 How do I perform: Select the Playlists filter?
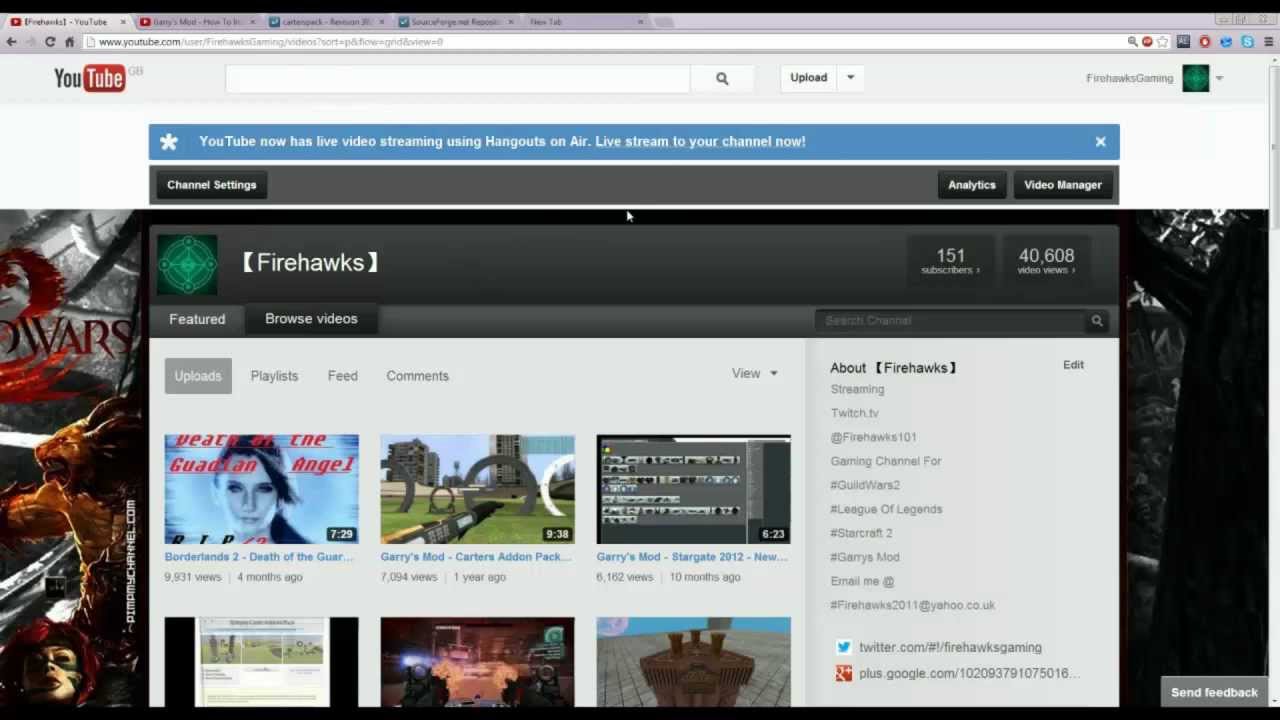(274, 376)
